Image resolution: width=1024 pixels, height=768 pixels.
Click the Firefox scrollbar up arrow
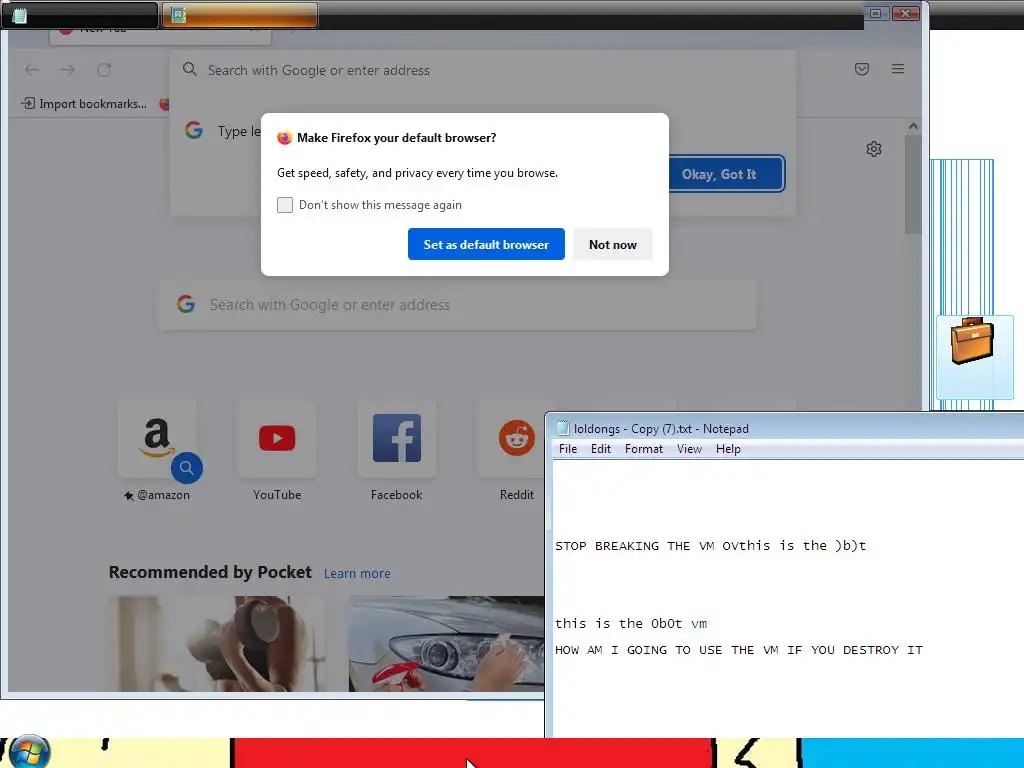(913, 126)
